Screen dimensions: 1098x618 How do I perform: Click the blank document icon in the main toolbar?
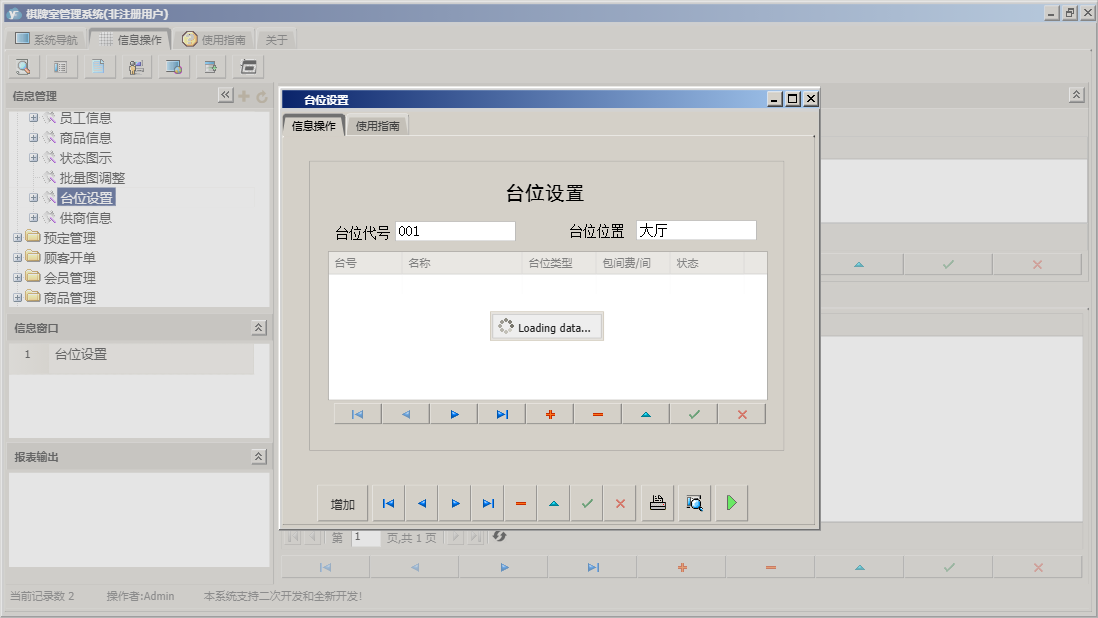pyautogui.click(x=97, y=67)
